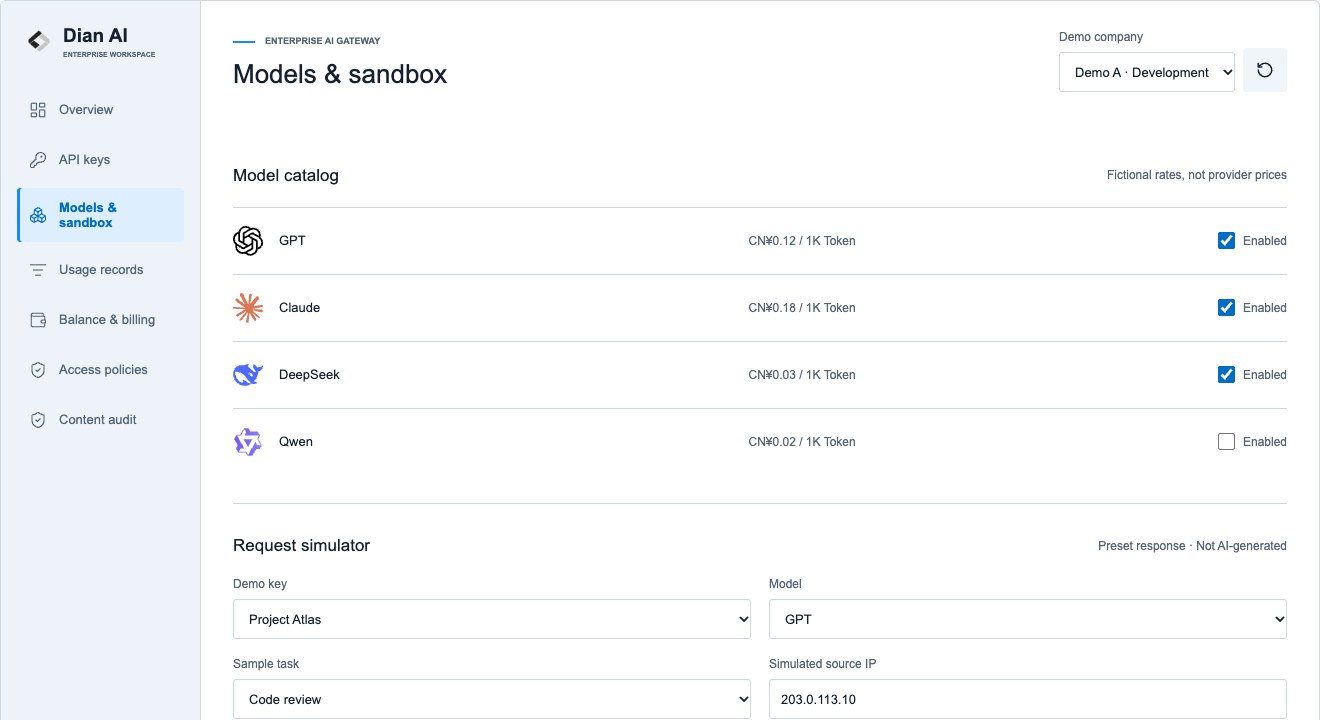The image size is (1320, 720).
Task: Click the Dian AI logo icon
Action: (x=38, y=41)
